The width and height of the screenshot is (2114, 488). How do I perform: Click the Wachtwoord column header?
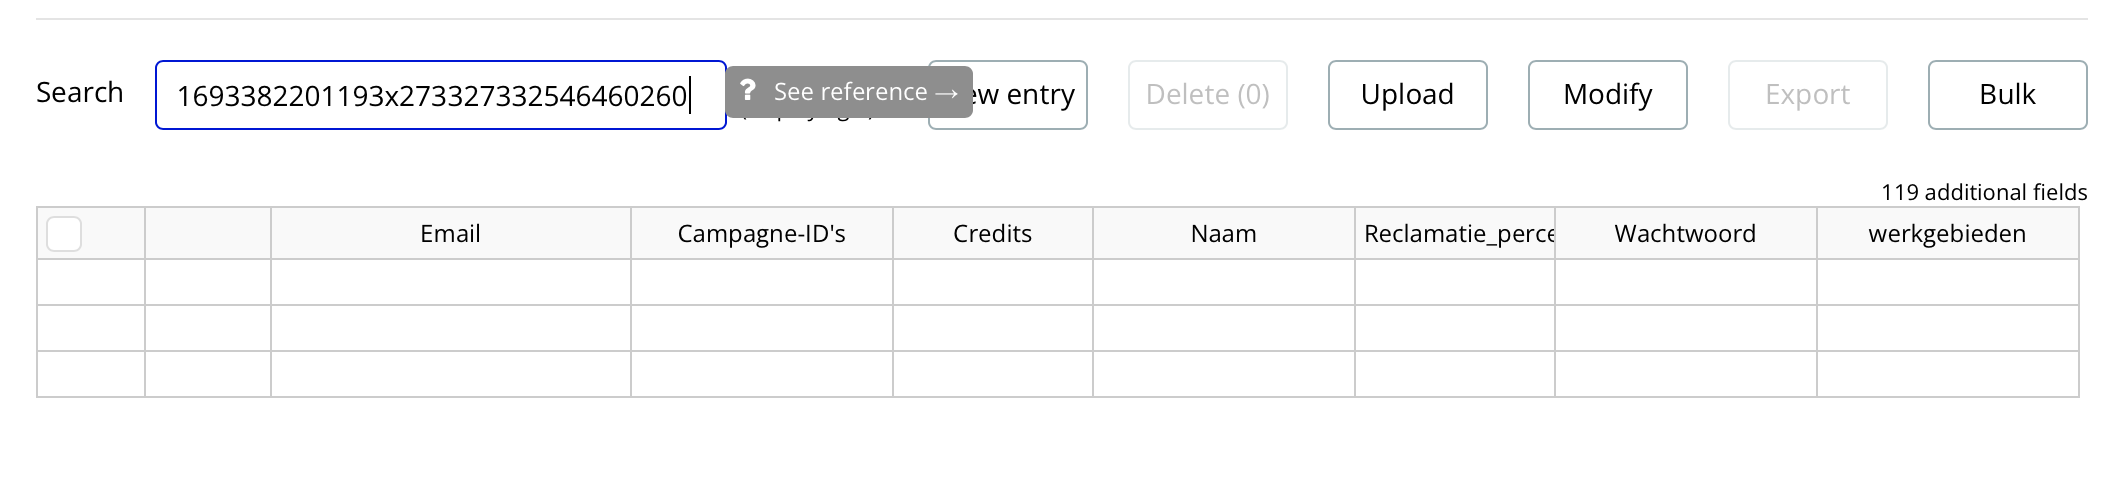[1685, 234]
